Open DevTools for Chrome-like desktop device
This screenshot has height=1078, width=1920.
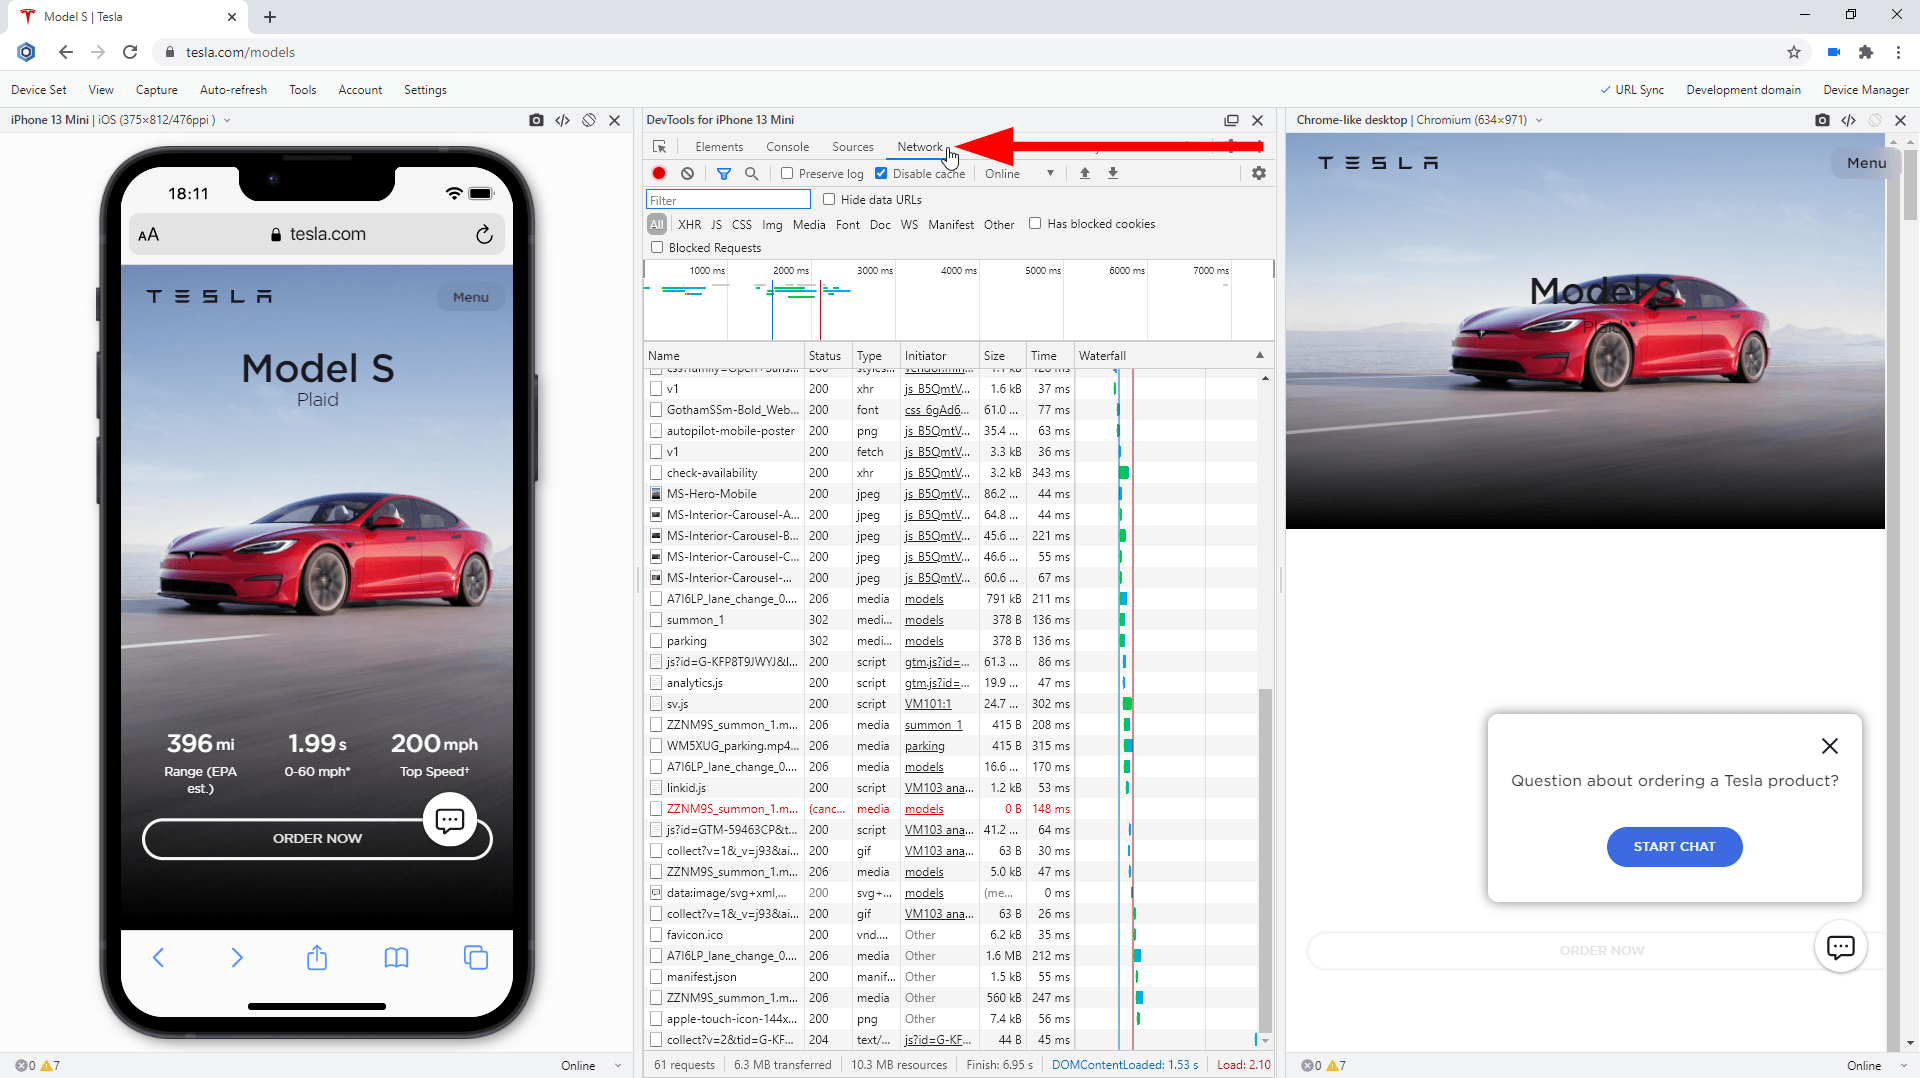(x=1849, y=120)
